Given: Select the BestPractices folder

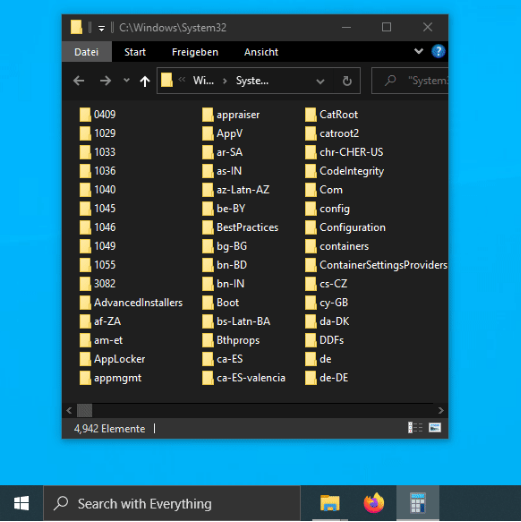Looking at the screenshot, I should coord(240,227).
